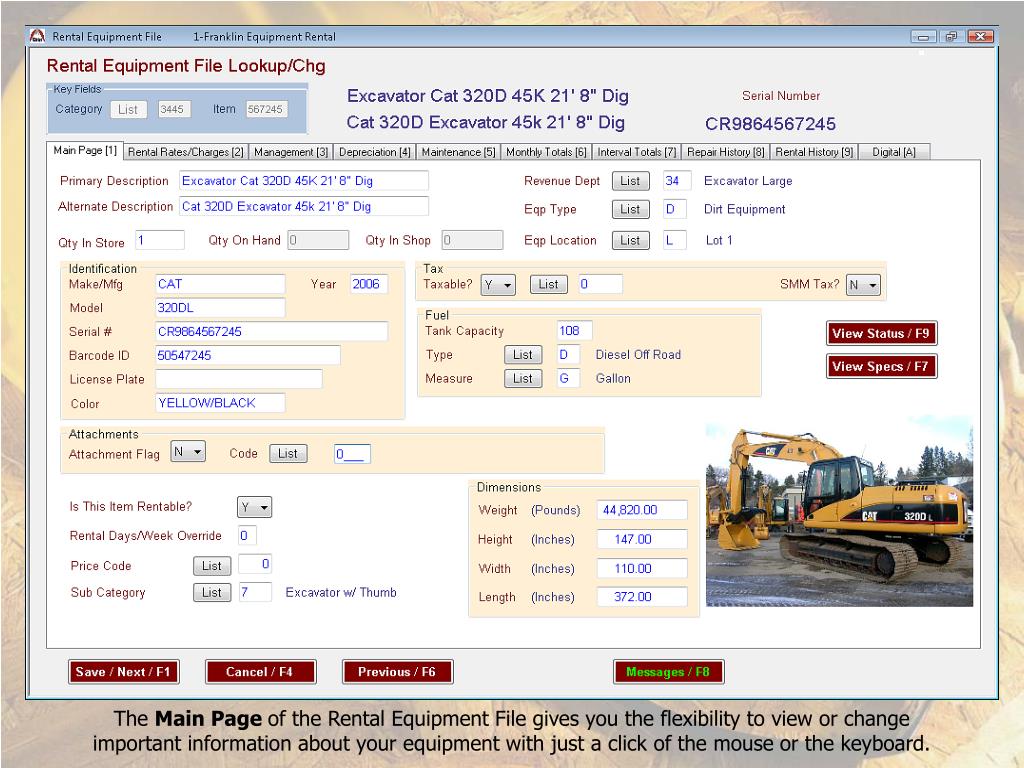The image size is (1024, 768).
Task: Click the Rental Days/Week Override field
Action: coord(247,536)
